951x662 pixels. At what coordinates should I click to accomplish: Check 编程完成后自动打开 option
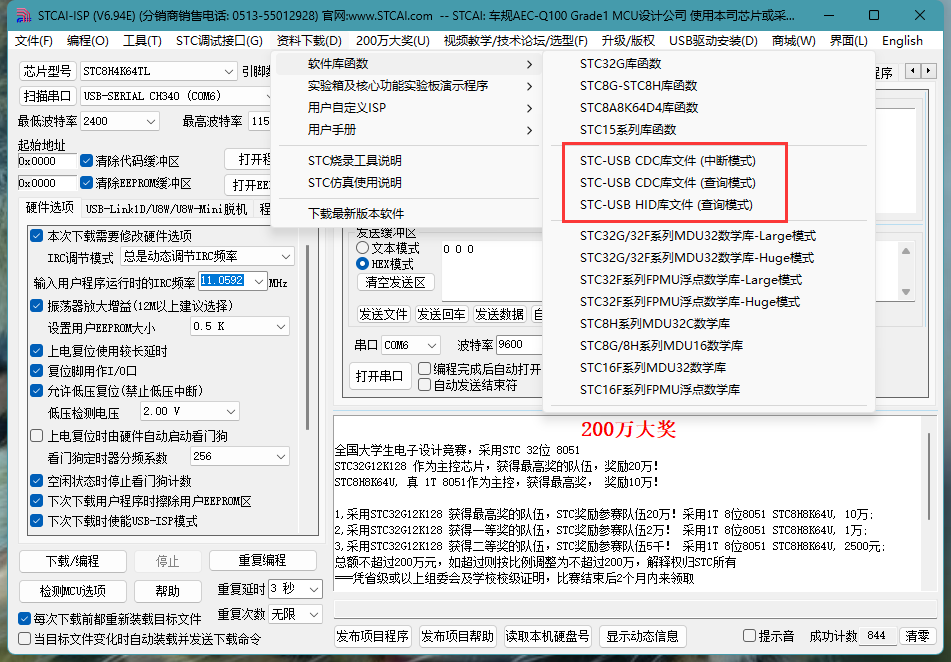pyautogui.click(x=425, y=369)
